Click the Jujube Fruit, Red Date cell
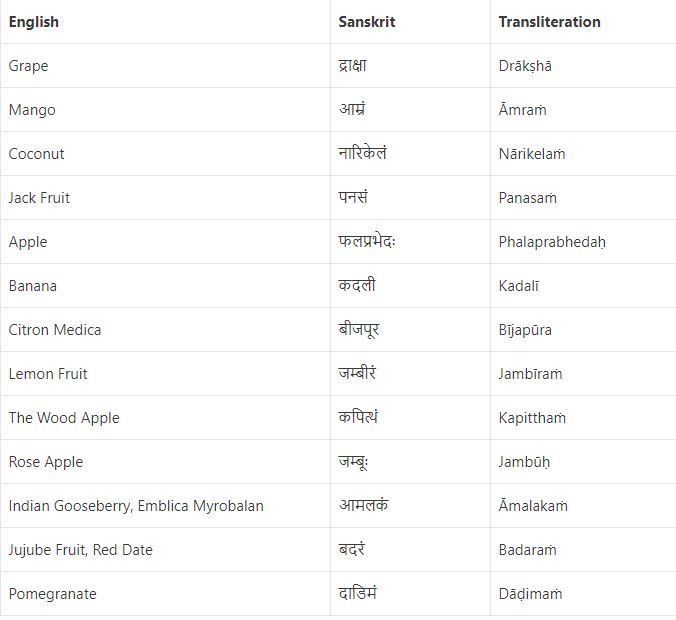The image size is (676, 620). click(81, 550)
